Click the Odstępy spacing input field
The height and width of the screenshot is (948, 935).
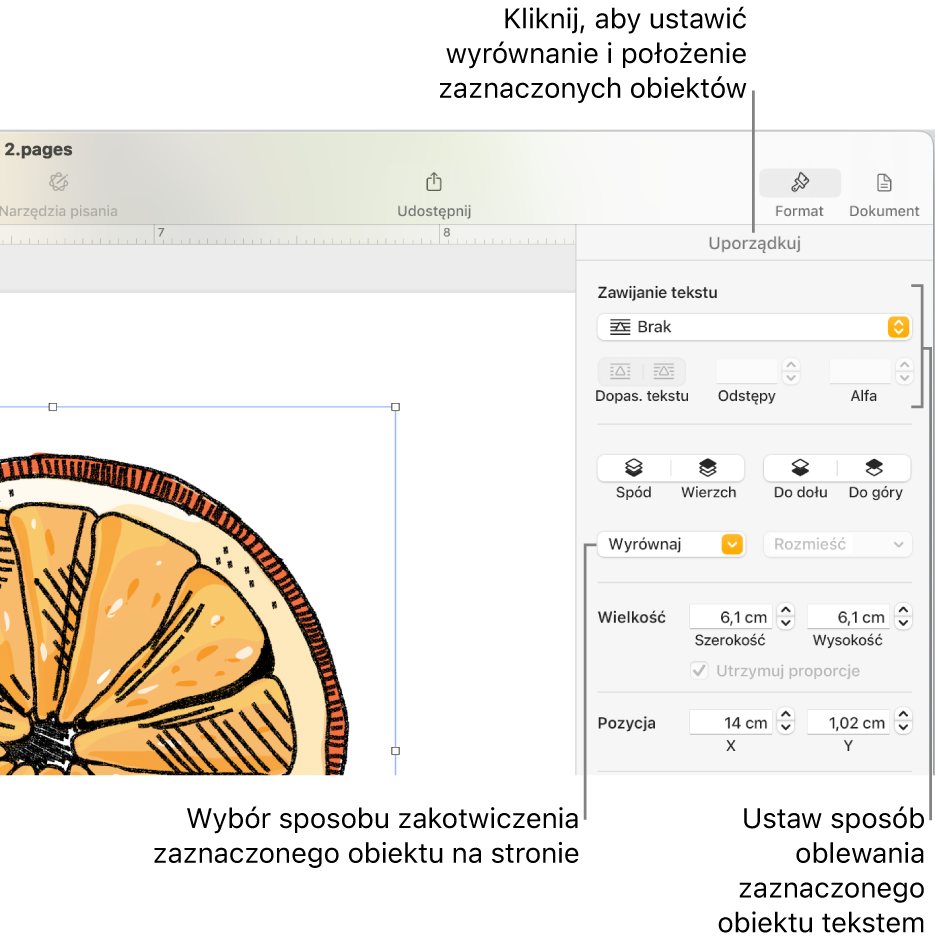[747, 371]
